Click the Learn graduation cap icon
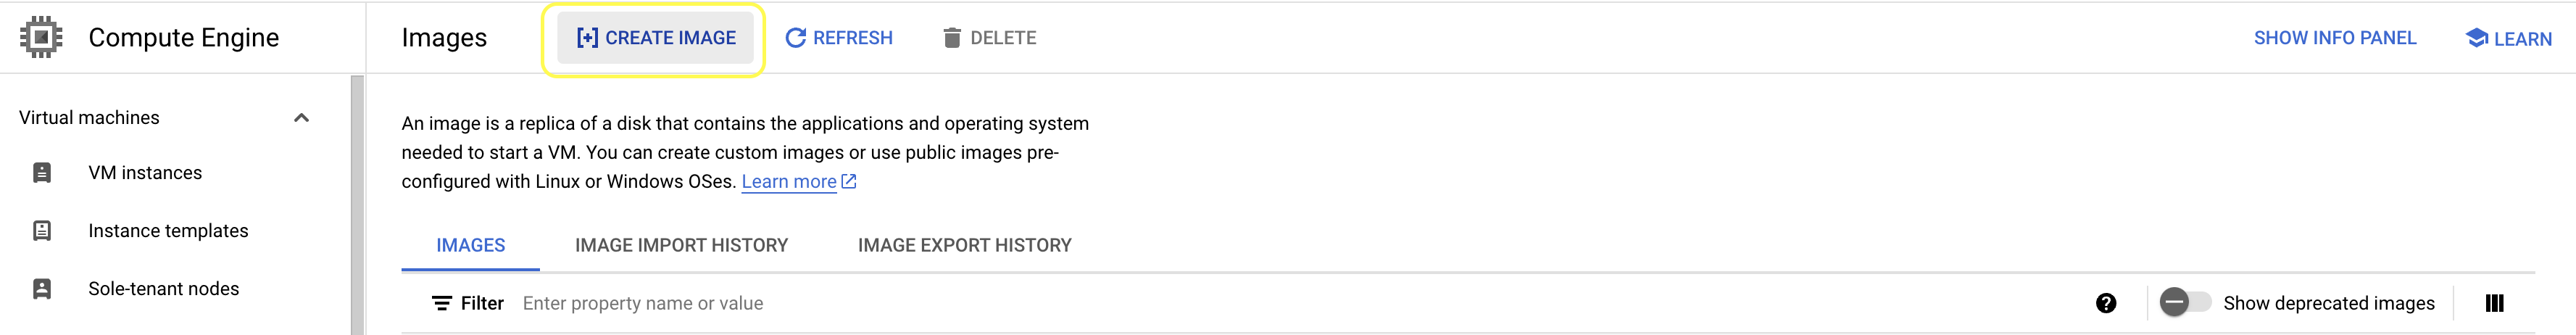This screenshot has width=2576, height=335. [x=2476, y=38]
